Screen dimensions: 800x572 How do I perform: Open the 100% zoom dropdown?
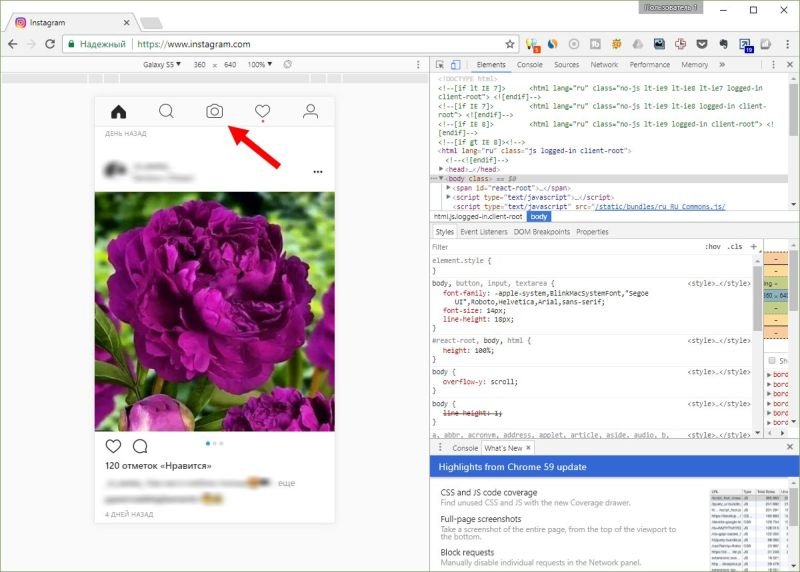pyautogui.click(x=260, y=65)
